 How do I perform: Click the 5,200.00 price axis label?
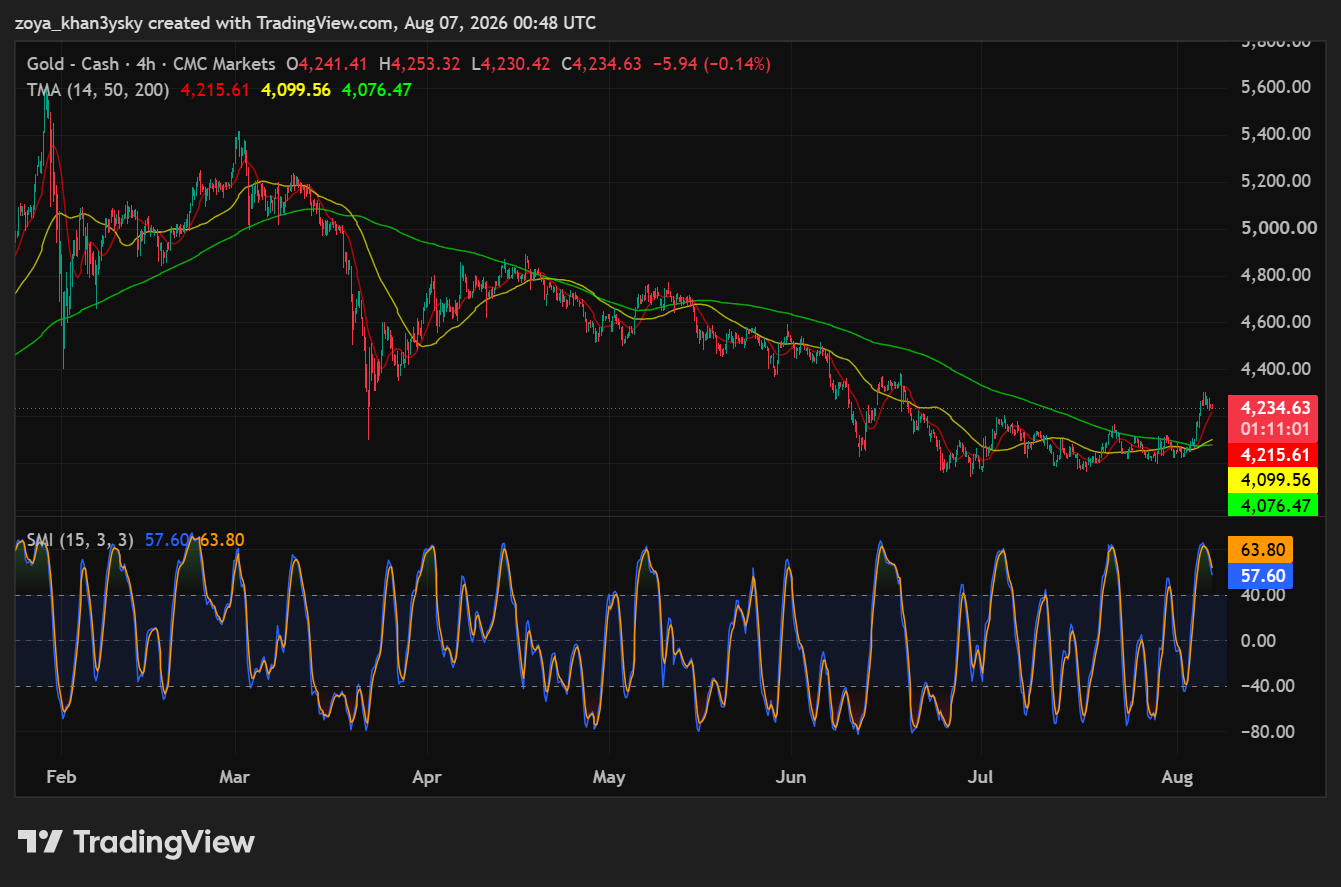(x=1275, y=181)
